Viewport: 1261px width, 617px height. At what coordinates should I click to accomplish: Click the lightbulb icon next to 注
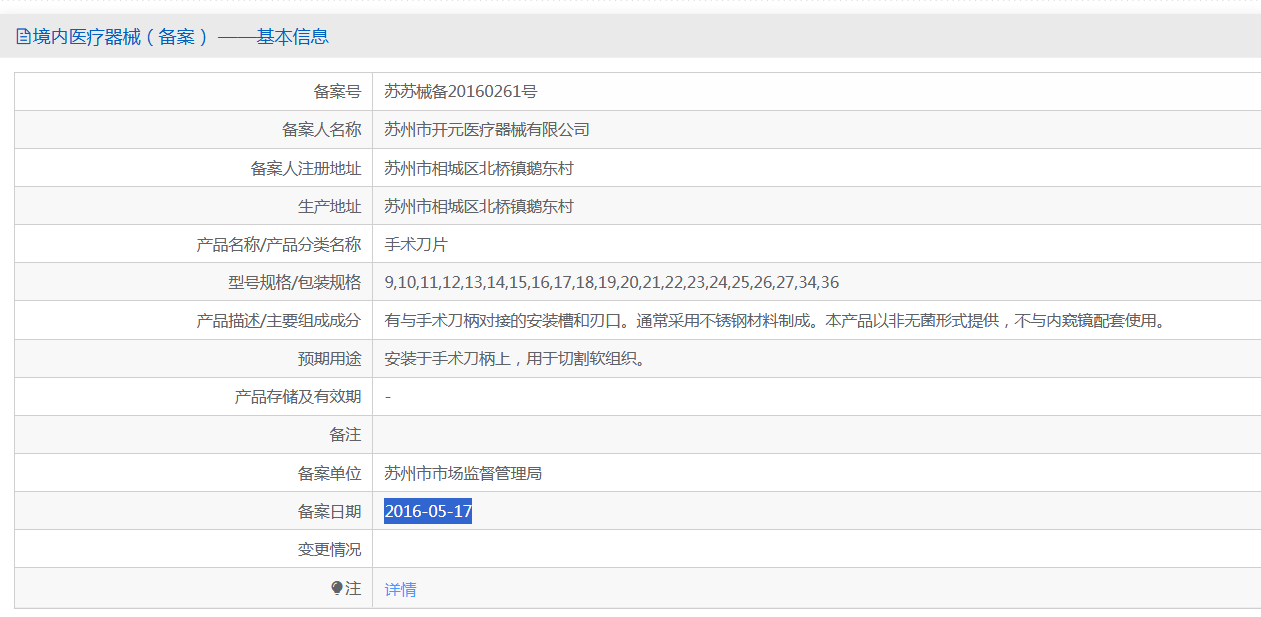[x=337, y=588]
